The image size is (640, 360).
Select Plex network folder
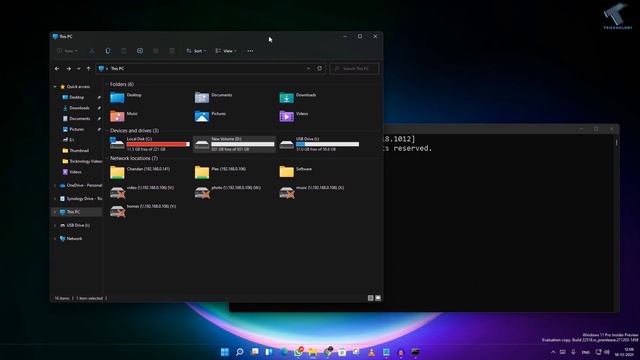221,172
